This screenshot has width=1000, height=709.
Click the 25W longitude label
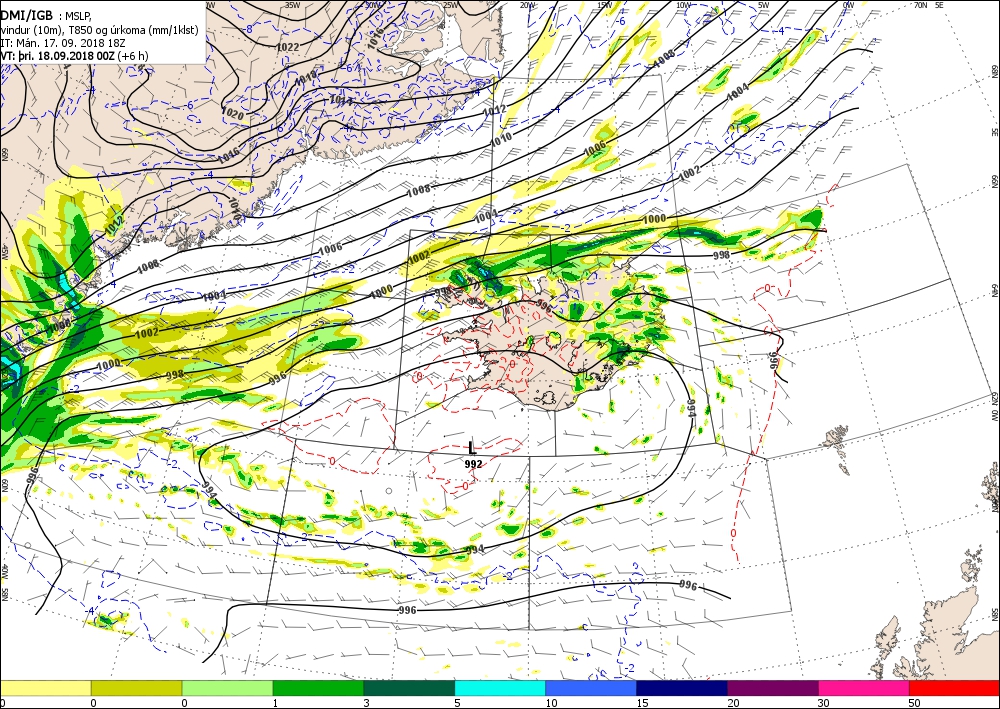[x=450, y=5]
